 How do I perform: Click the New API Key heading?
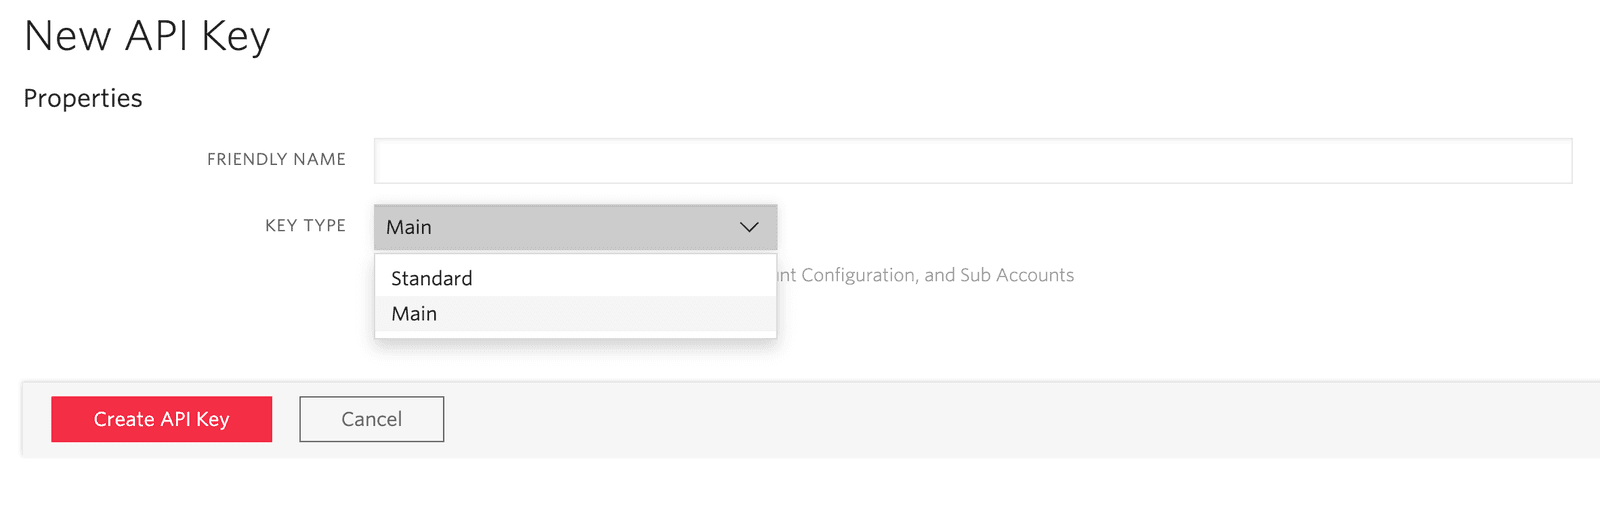pos(147,36)
